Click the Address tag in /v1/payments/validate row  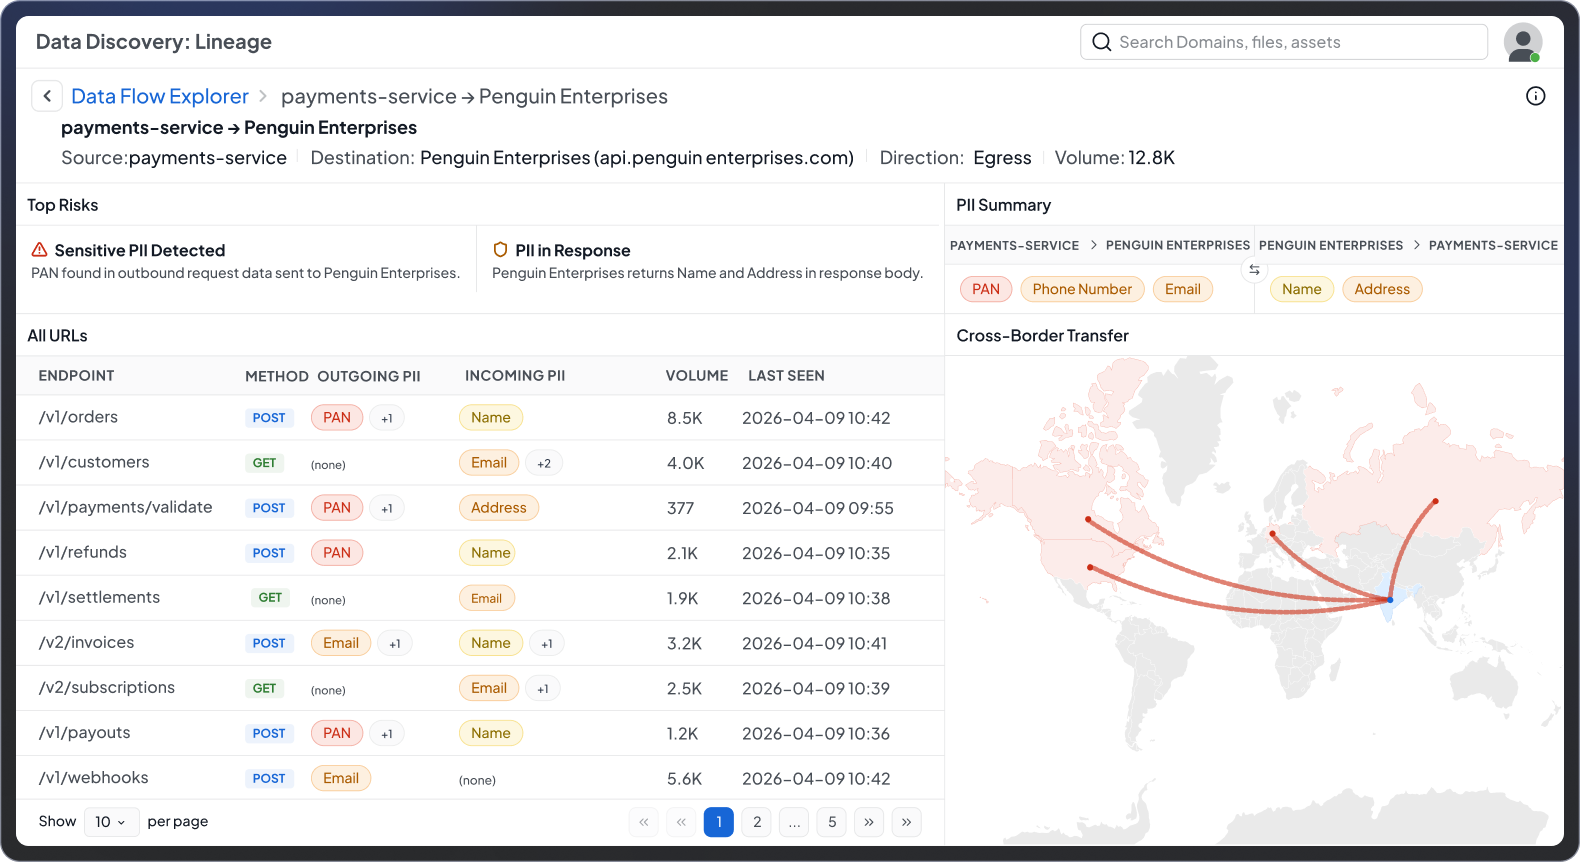pos(499,508)
